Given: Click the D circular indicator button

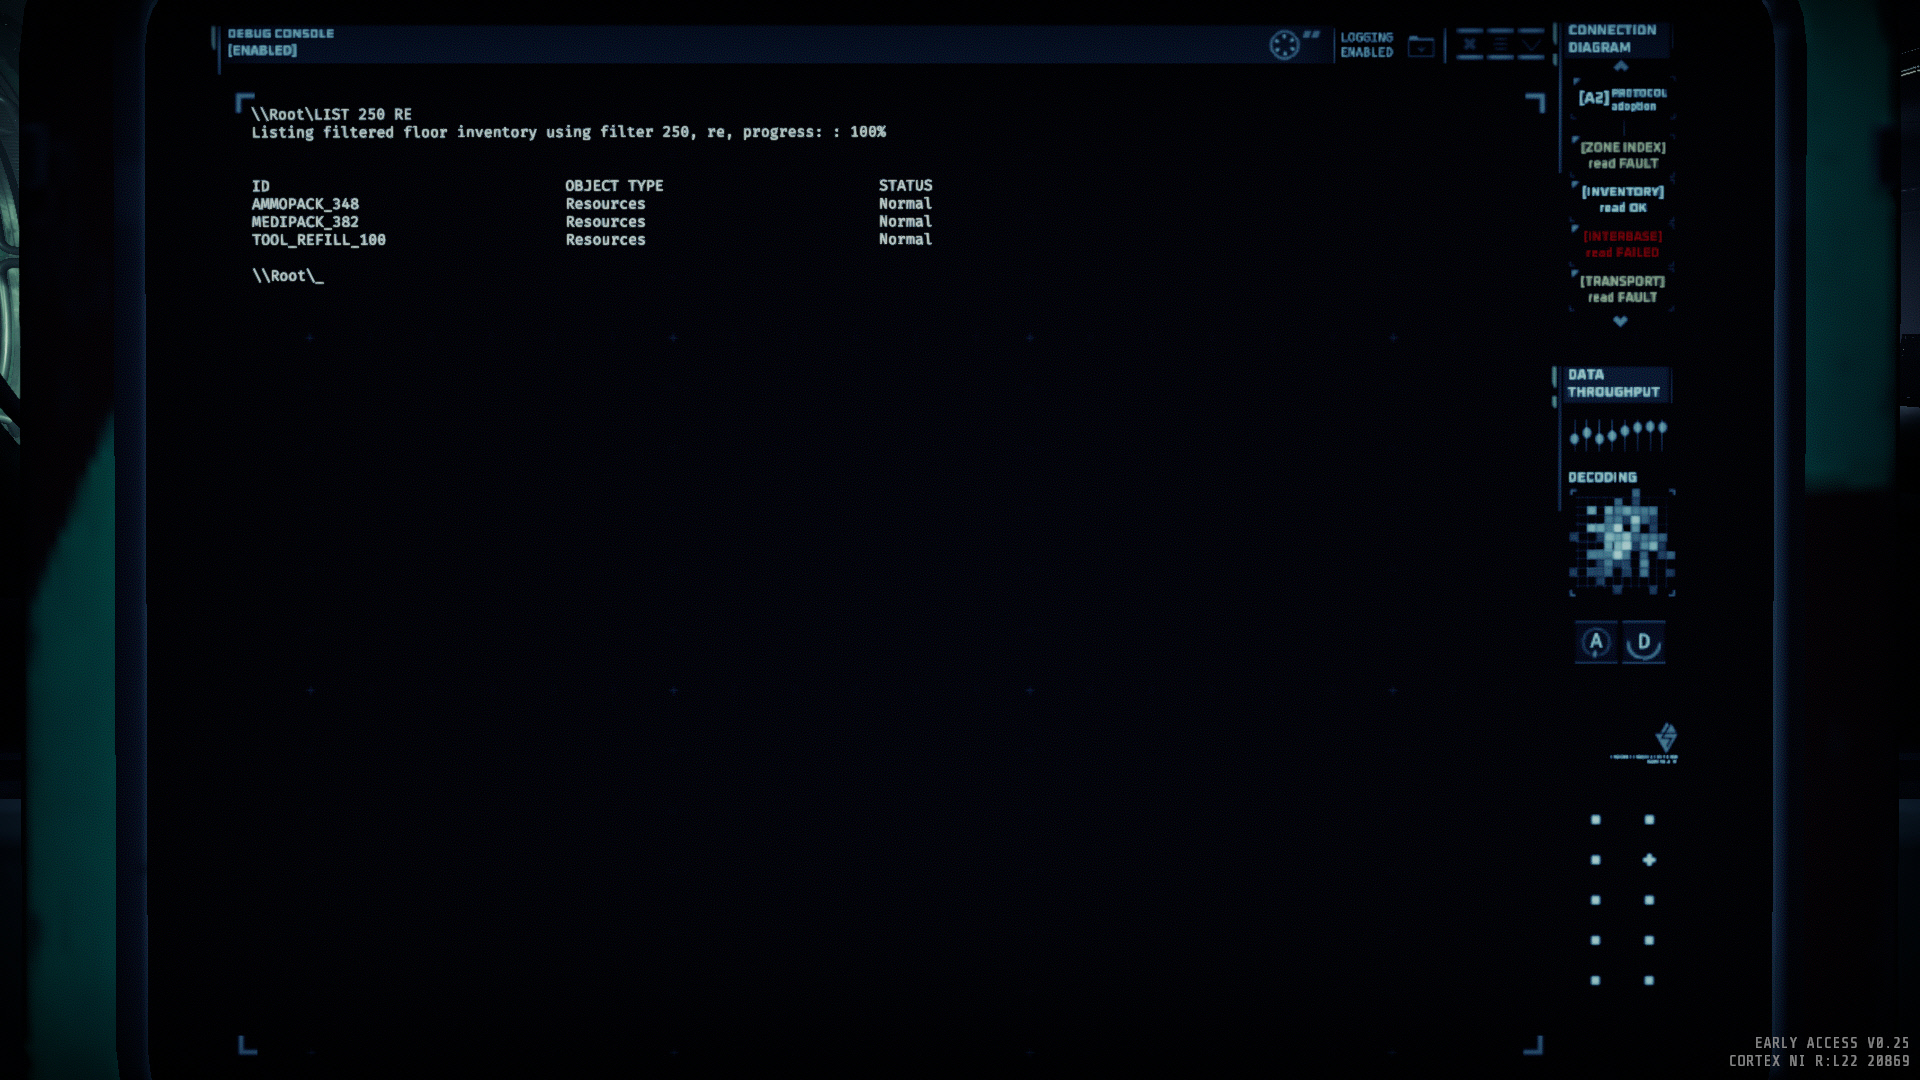Looking at the screenshot, I should coord(1643,642).
